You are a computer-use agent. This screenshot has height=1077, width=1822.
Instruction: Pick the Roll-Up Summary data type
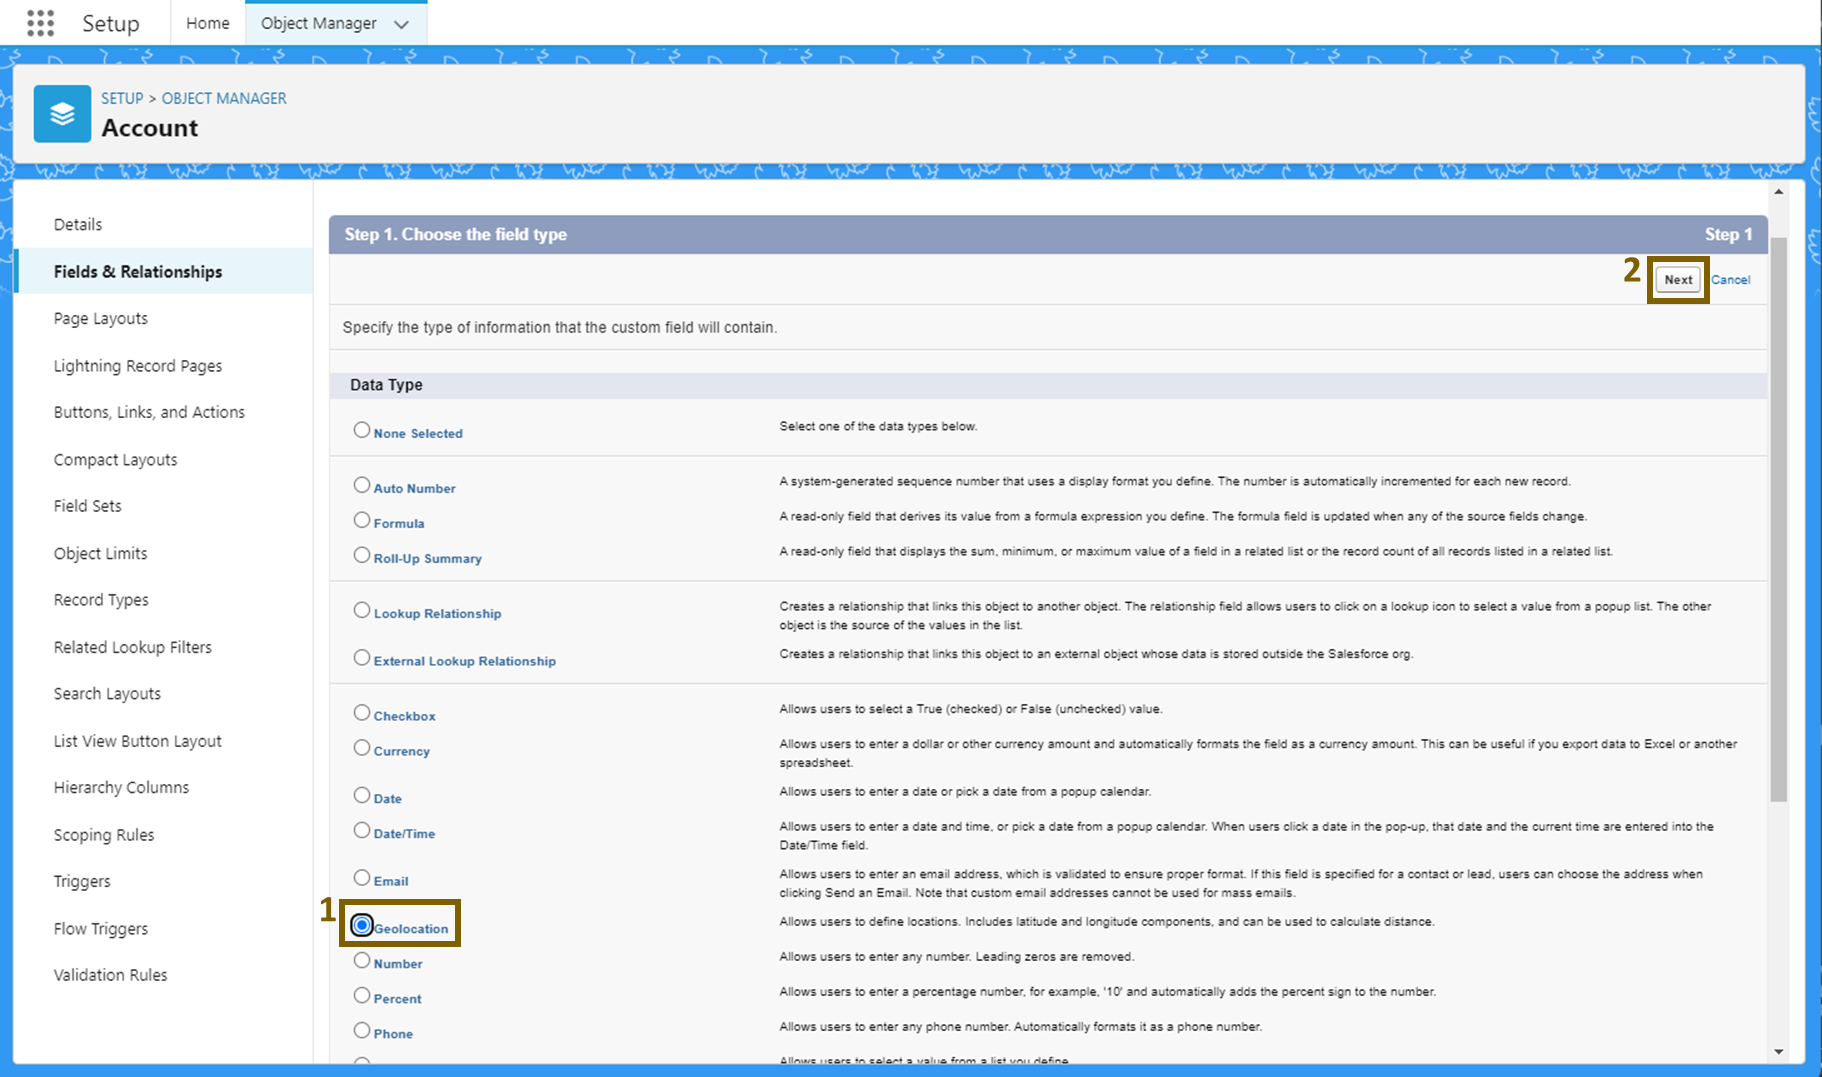362,555
